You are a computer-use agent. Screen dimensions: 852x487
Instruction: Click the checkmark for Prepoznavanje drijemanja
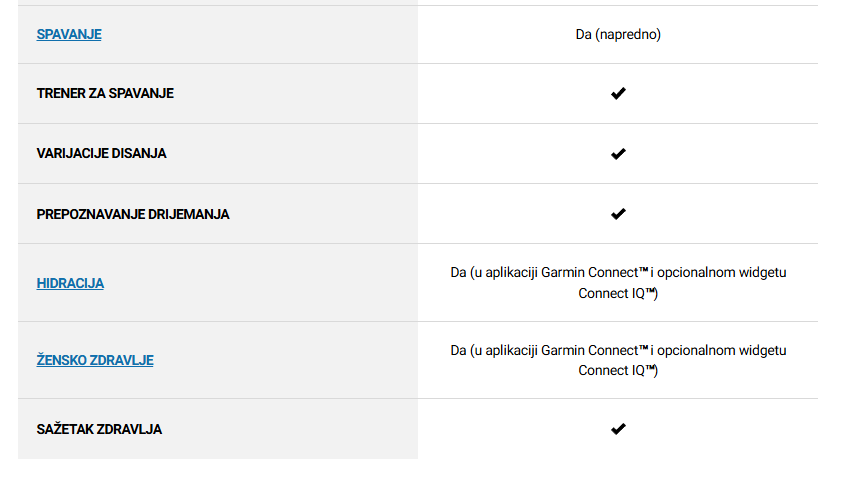(x=618, y=214)
